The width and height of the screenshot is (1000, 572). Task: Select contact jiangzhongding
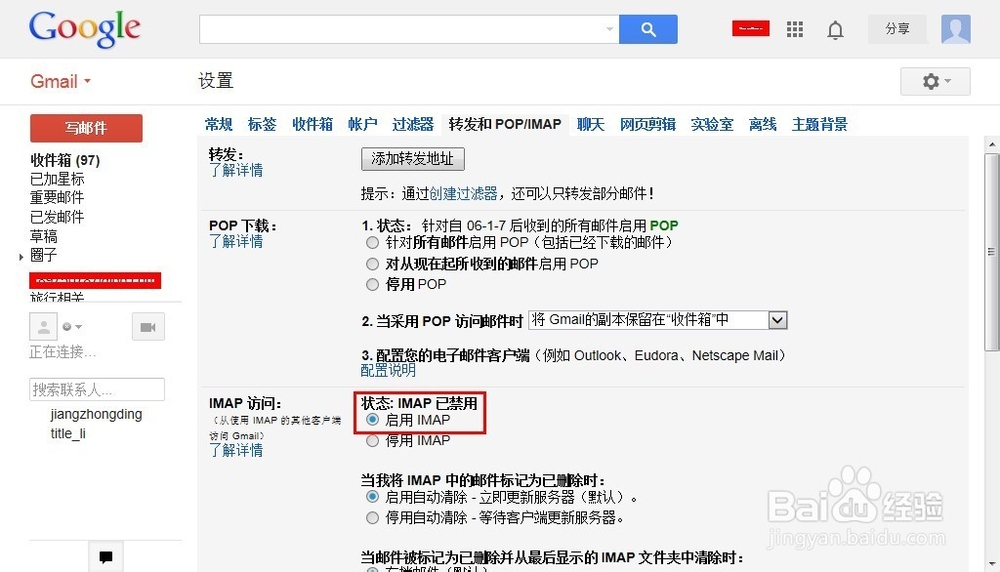coord(96,414)
